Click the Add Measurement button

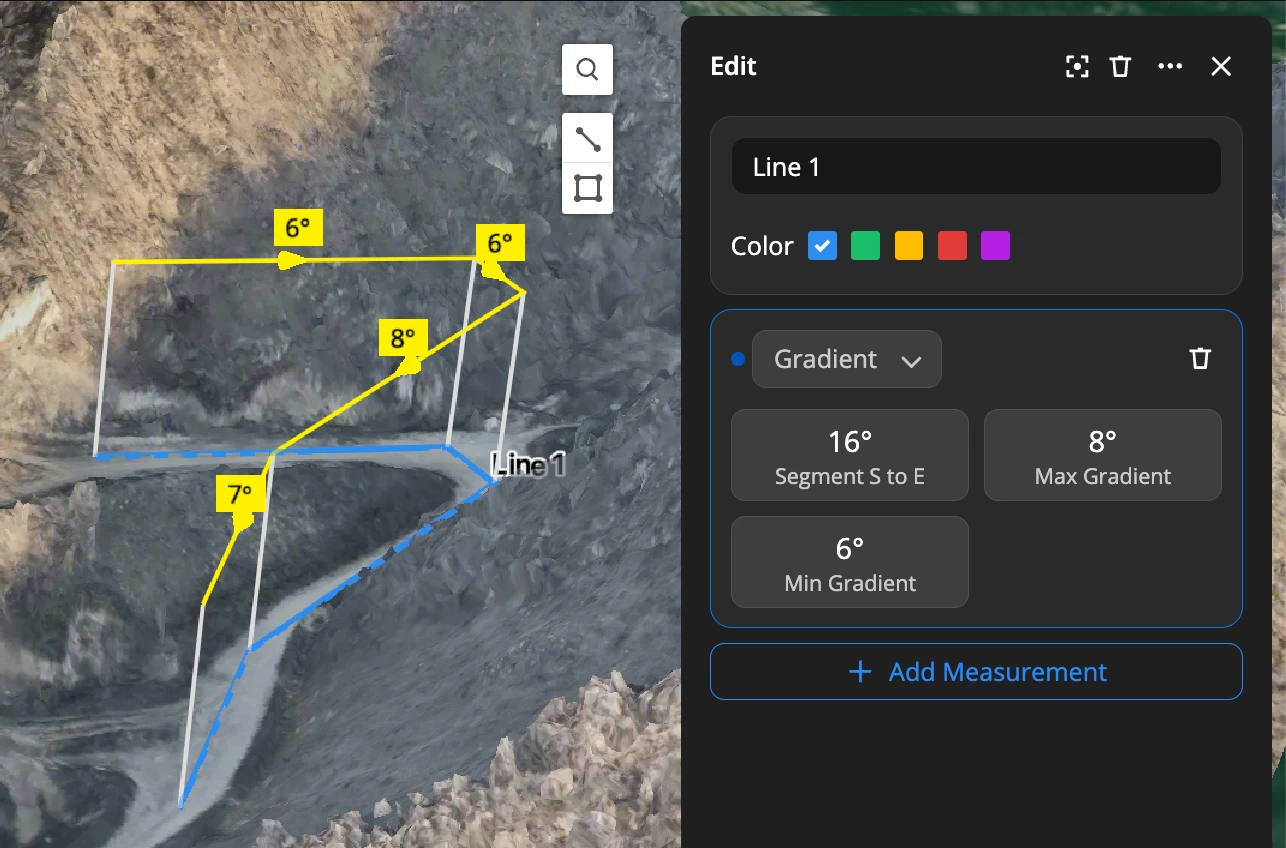[x=976, y=671]
